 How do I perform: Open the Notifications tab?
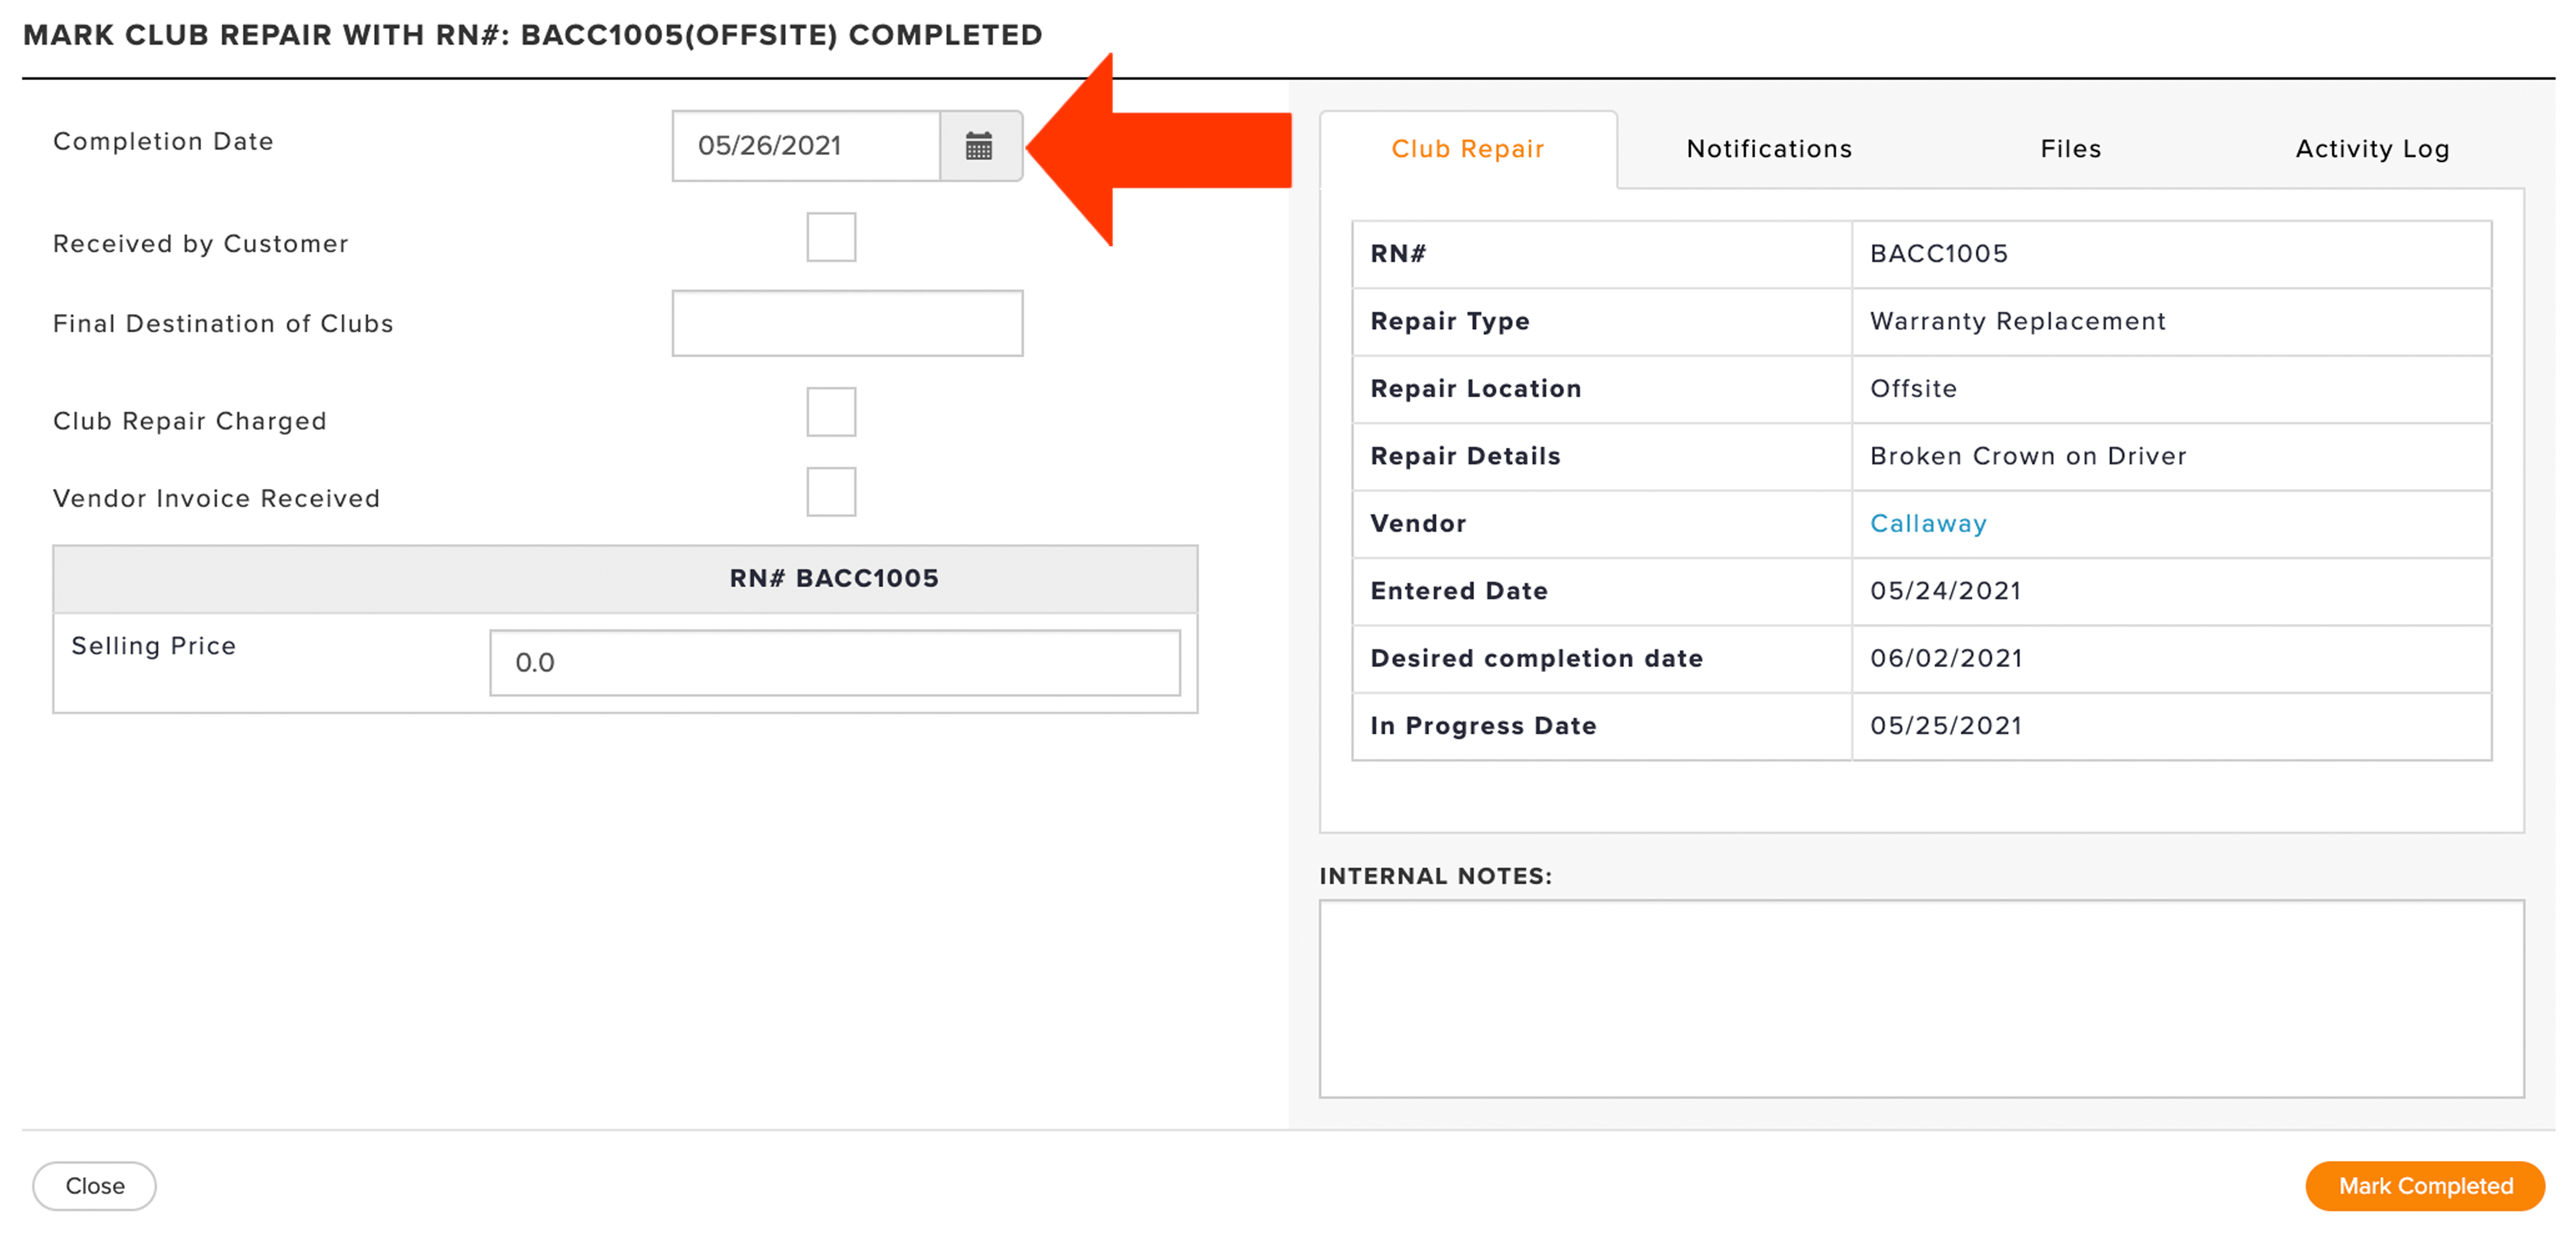pyautogui.click(x=1769, y=149)
